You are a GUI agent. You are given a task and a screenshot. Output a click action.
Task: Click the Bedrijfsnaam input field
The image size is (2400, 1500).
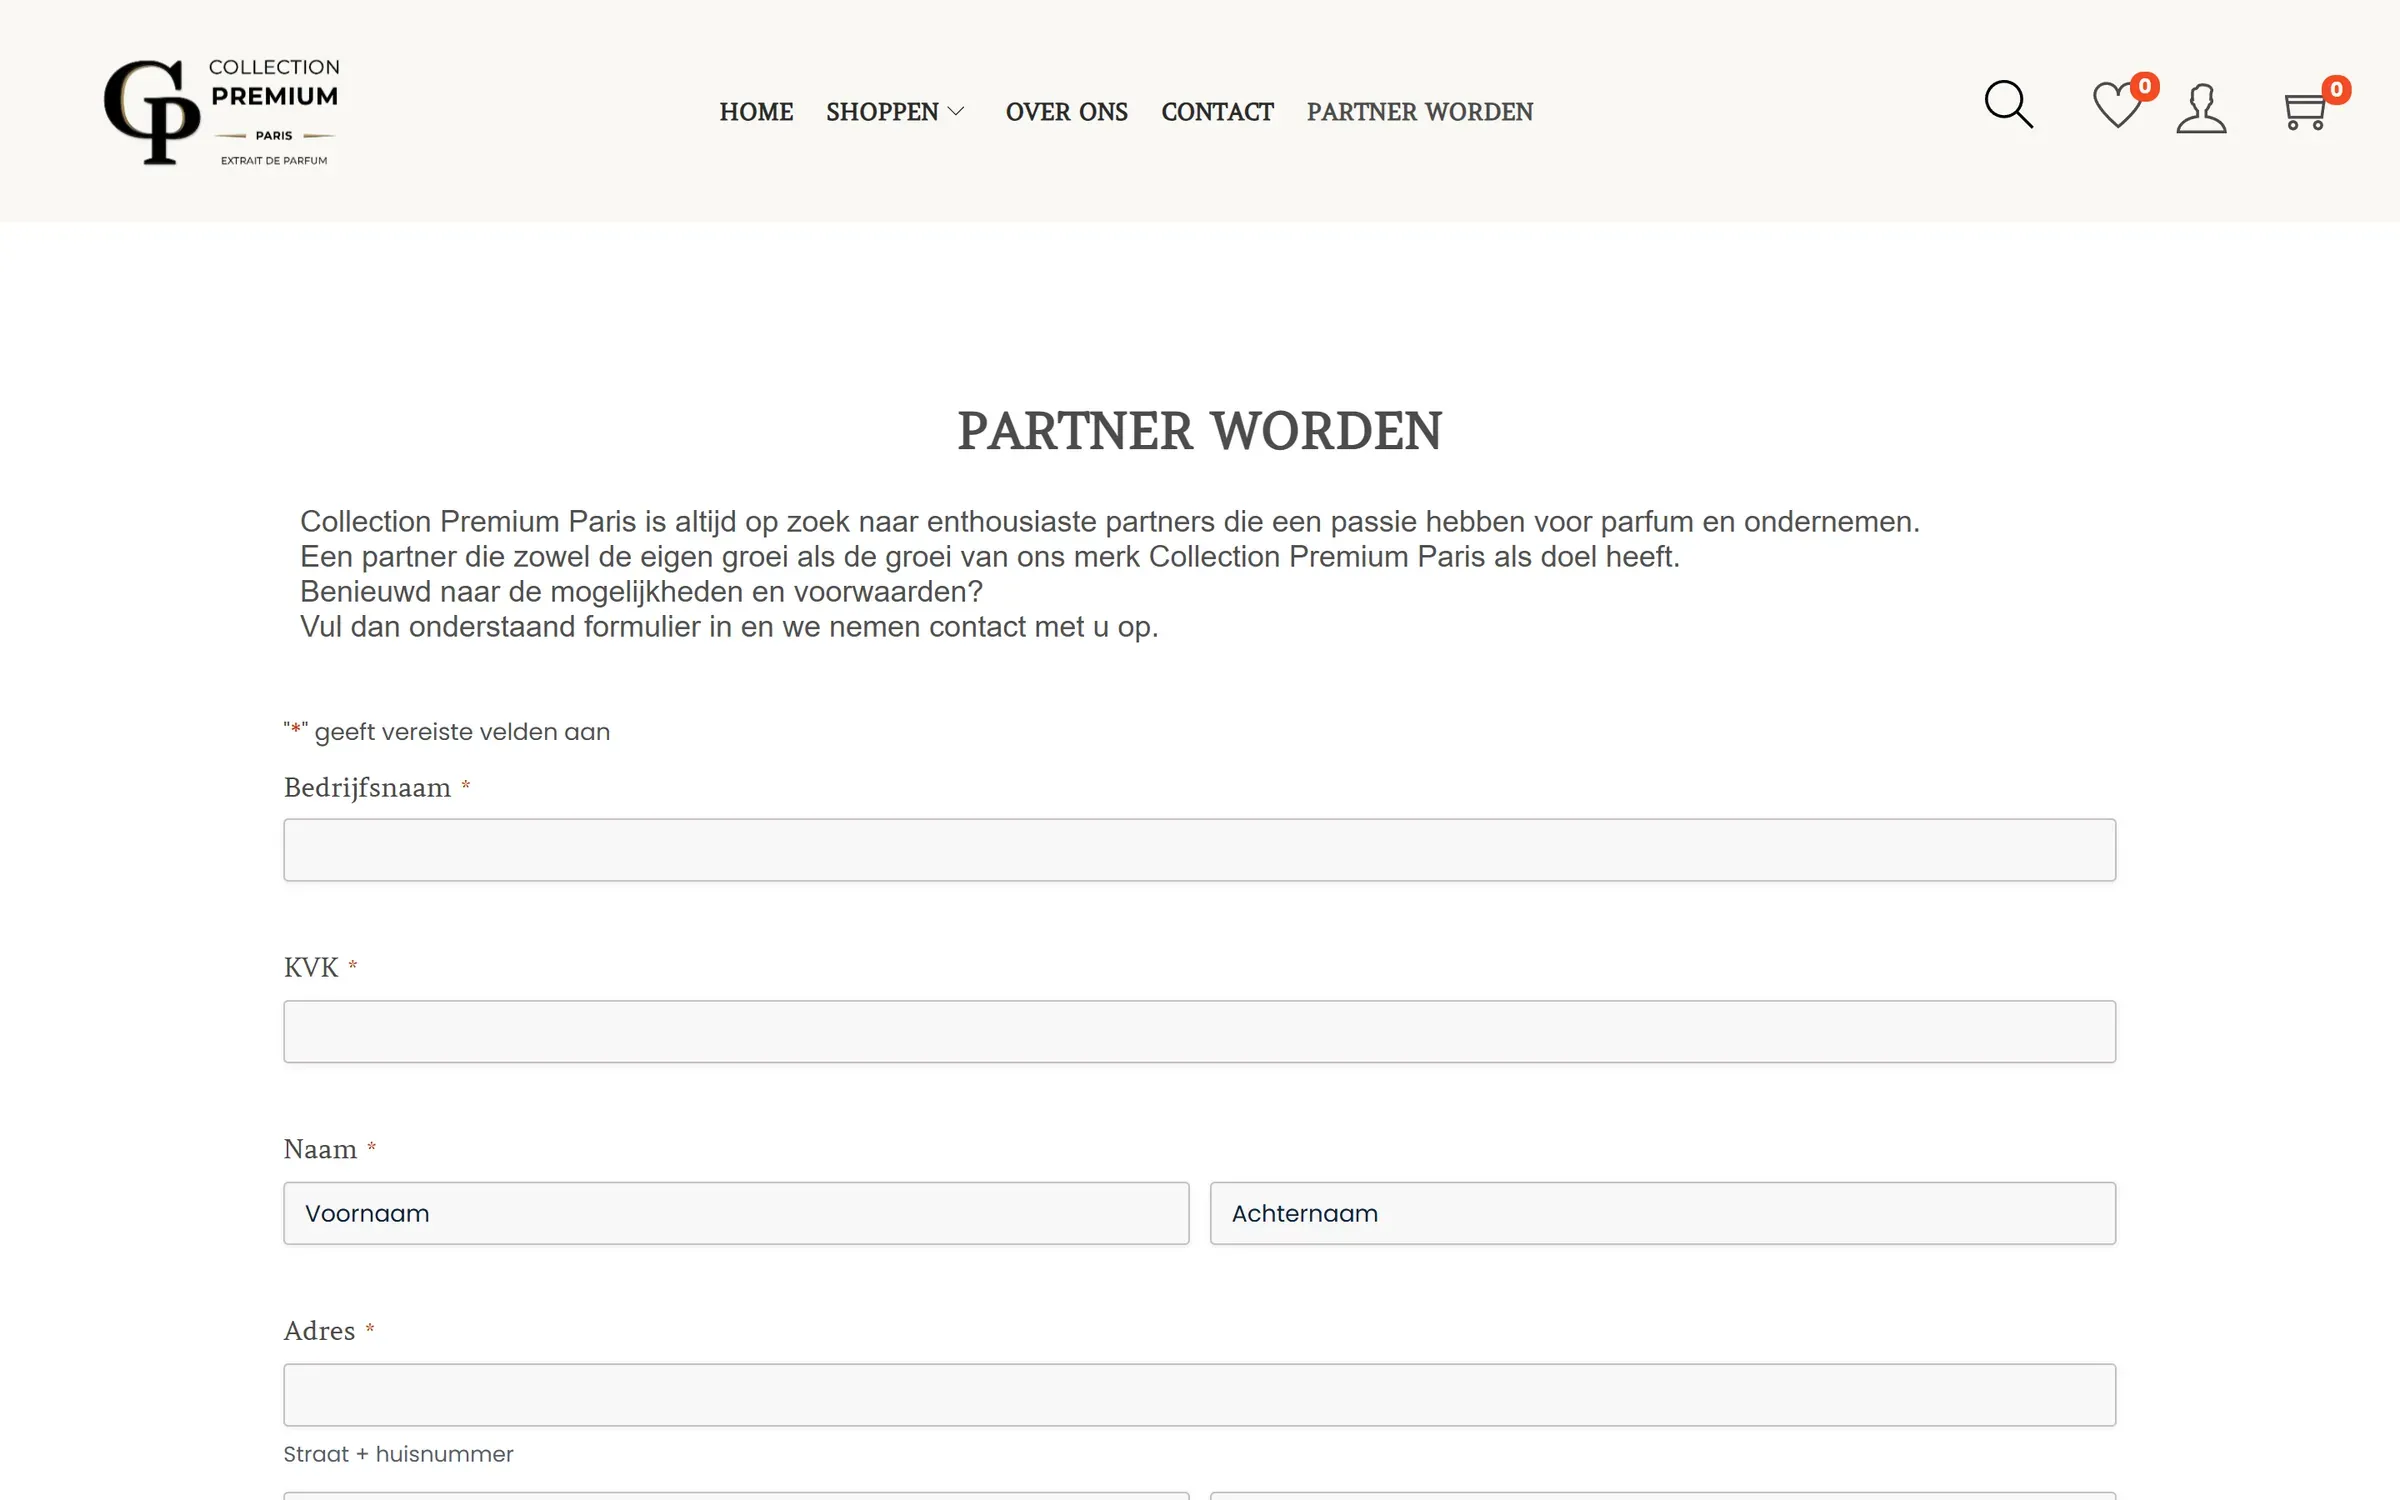point(1199,850)
